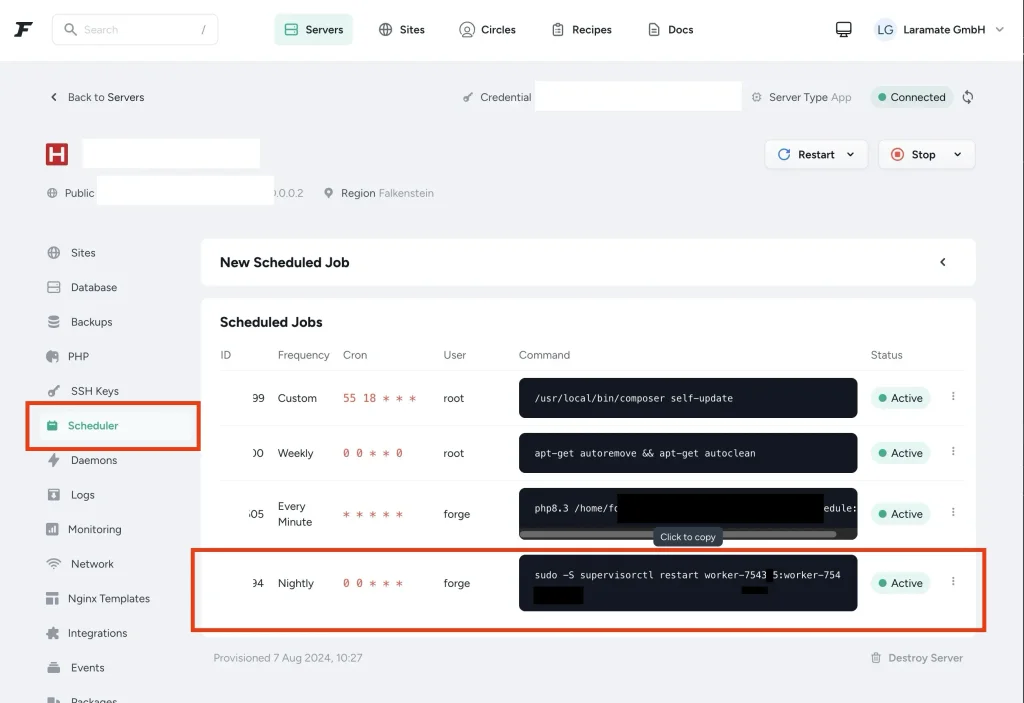Screen dimensions: 1024x703
Task: Open the three-dot menu for the Nightly job
Action: point(953,581)
